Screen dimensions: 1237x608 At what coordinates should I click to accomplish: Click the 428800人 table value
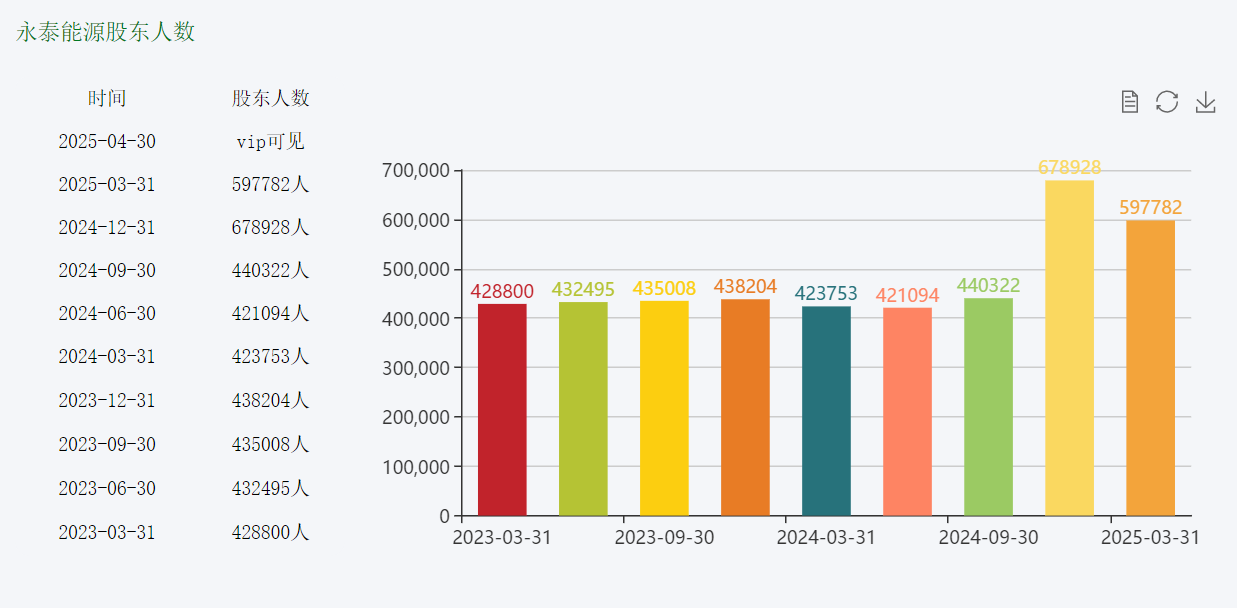(271, 533)
